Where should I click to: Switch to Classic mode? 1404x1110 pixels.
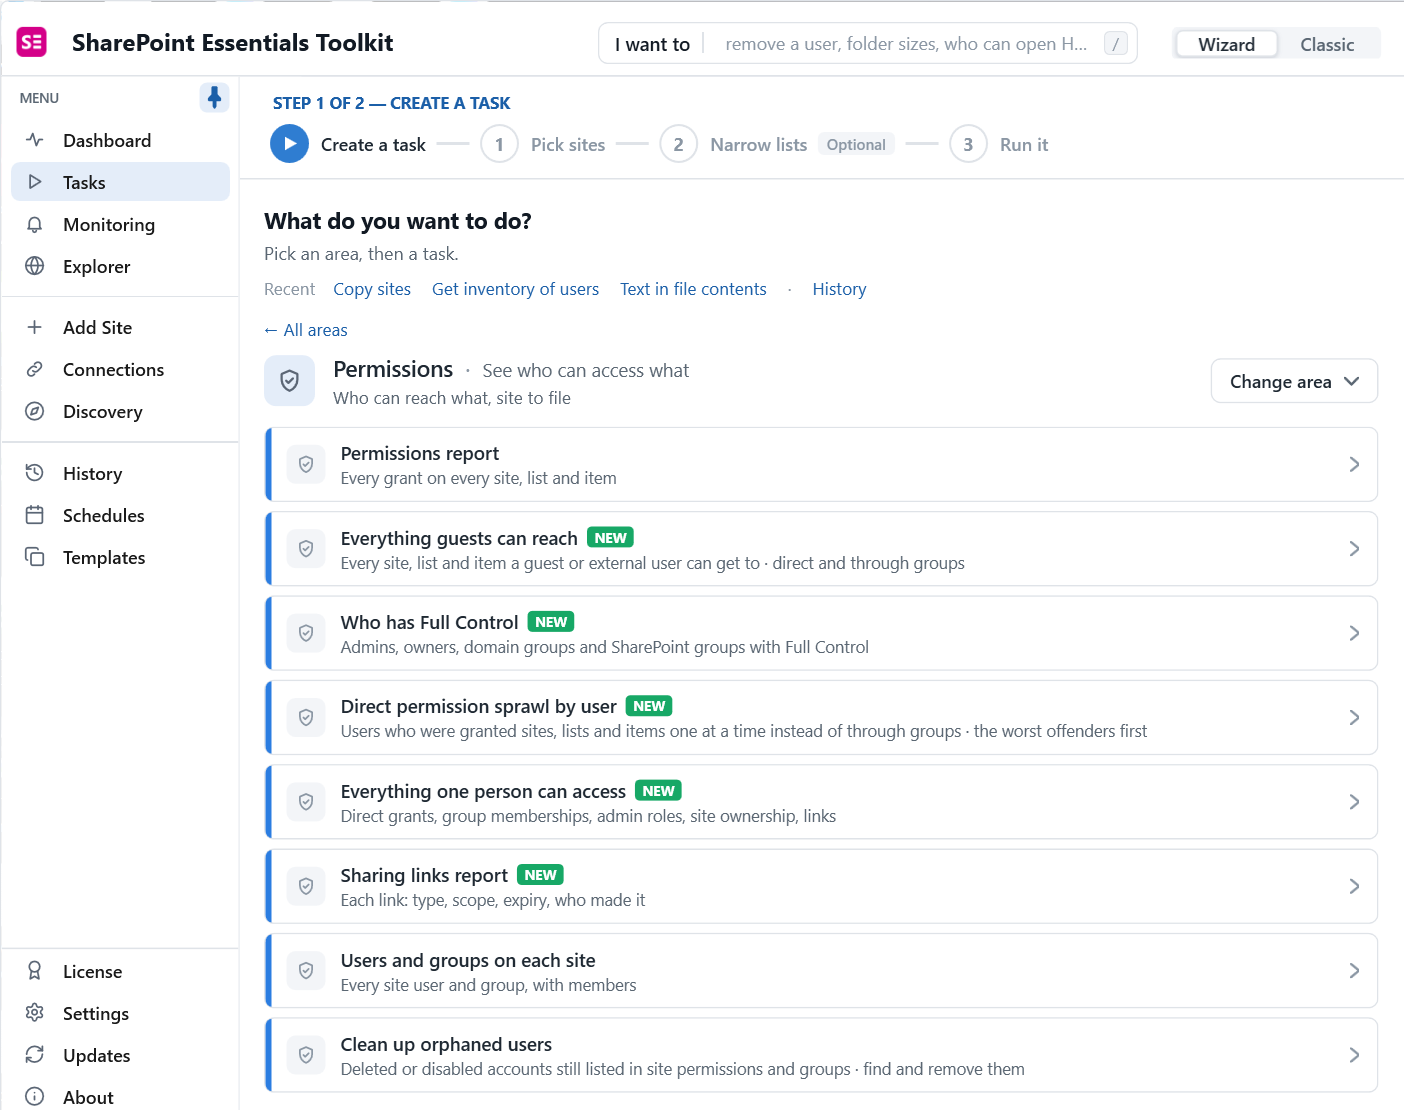(1327, 44)
